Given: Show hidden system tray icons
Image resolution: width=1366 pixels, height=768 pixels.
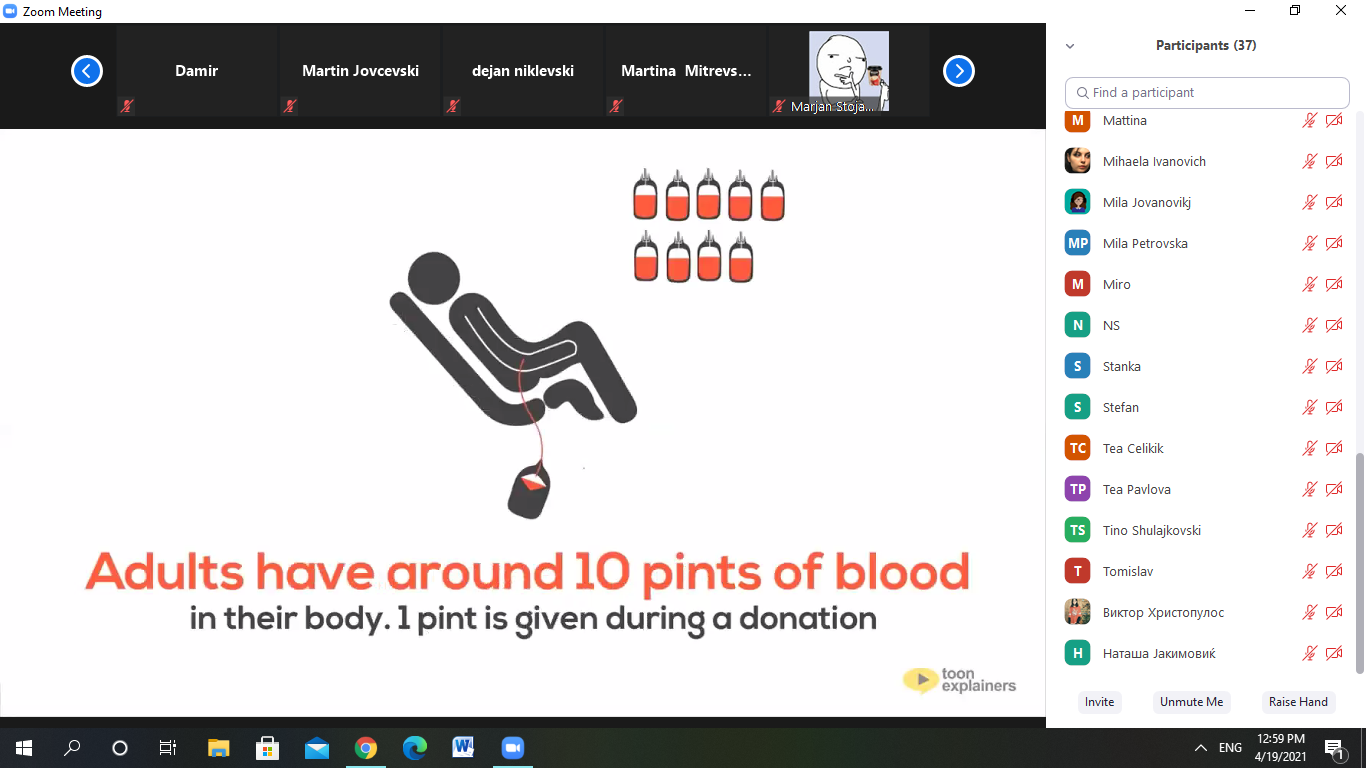Looking at the screenshot, I should click(1200, 747).
